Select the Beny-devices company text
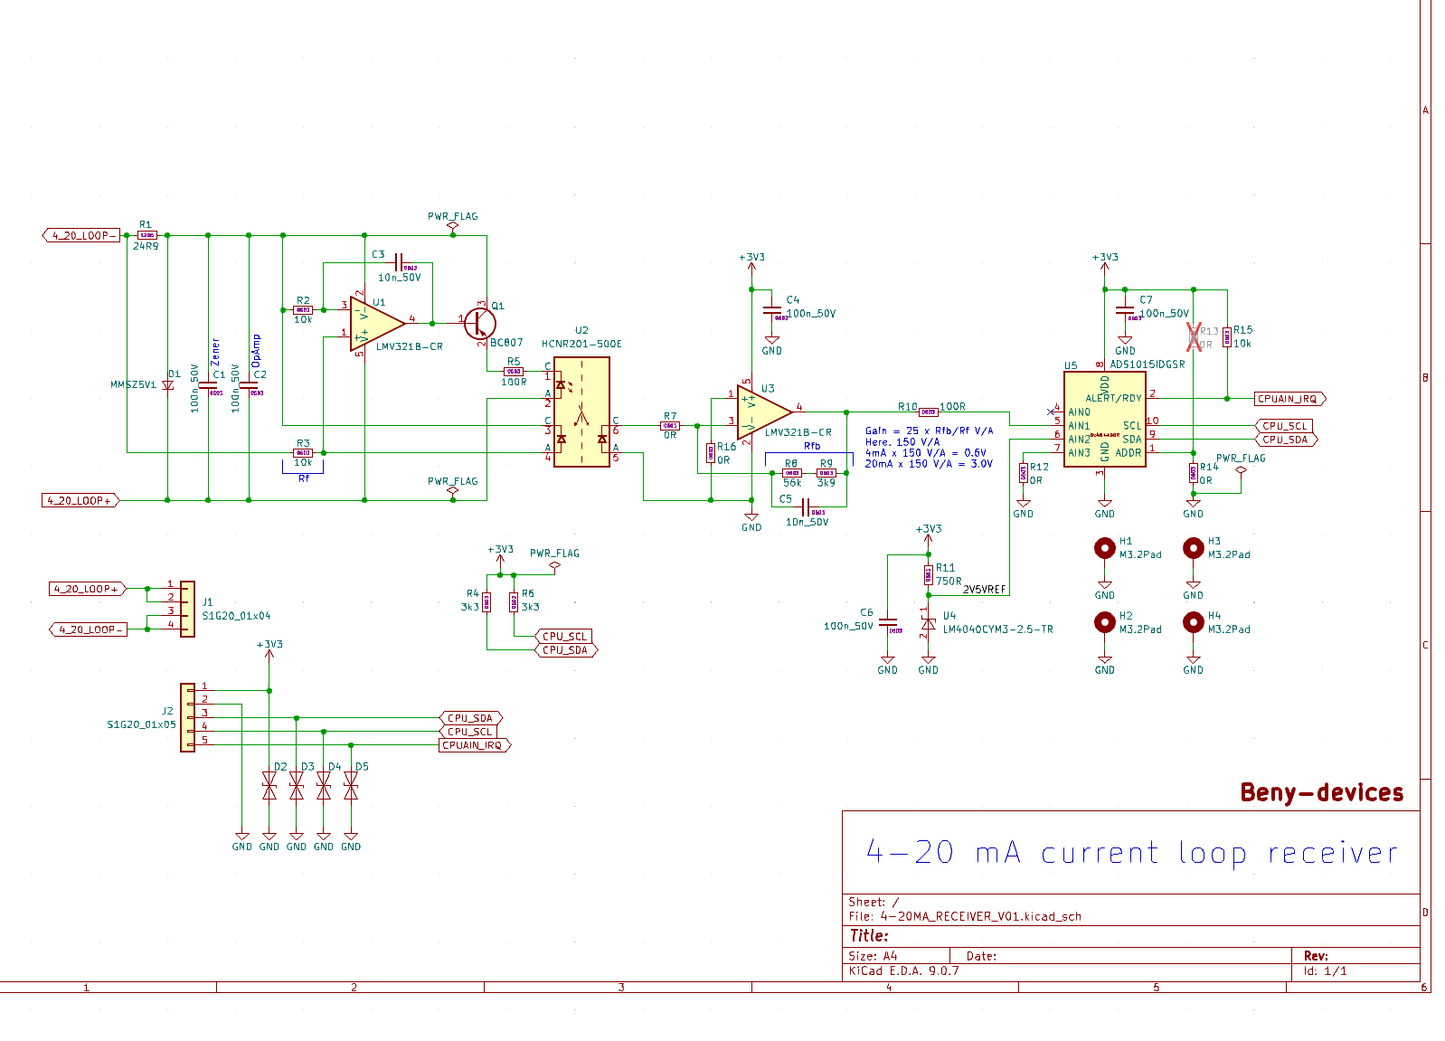 pyautogui.click(x=1322, y=793)
